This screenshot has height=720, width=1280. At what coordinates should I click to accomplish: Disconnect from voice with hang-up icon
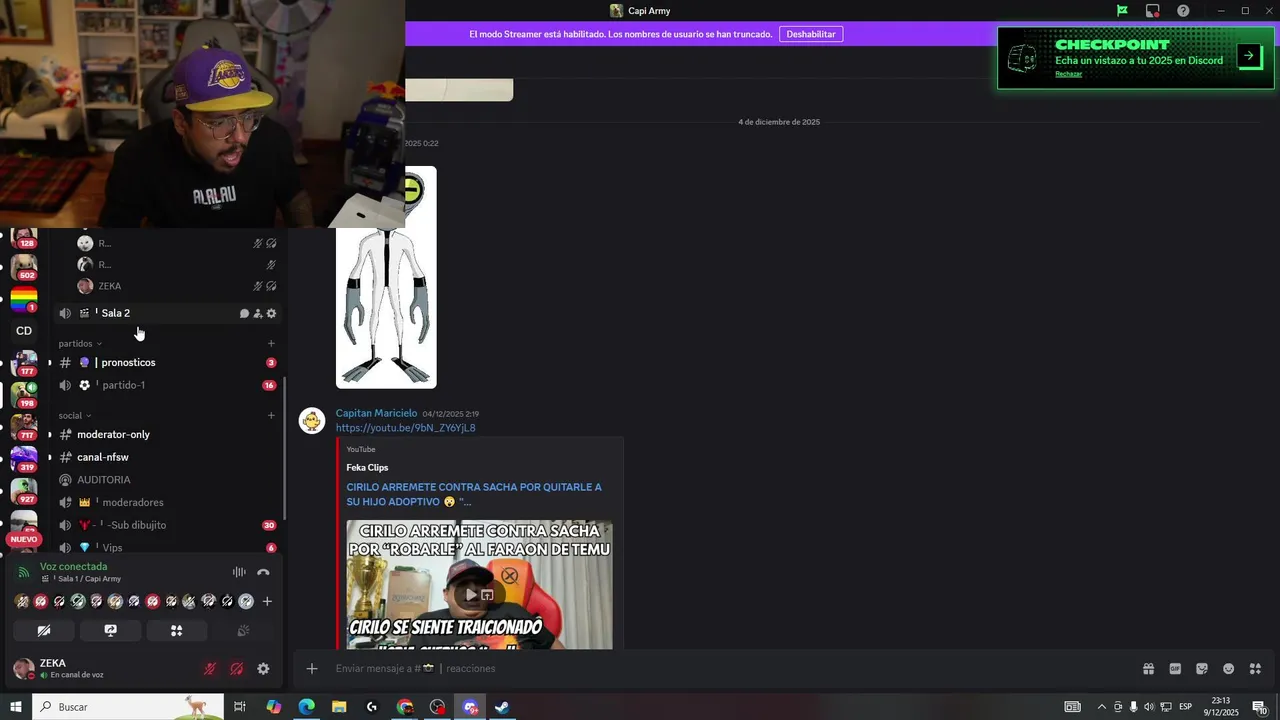(x=263, y=572)
